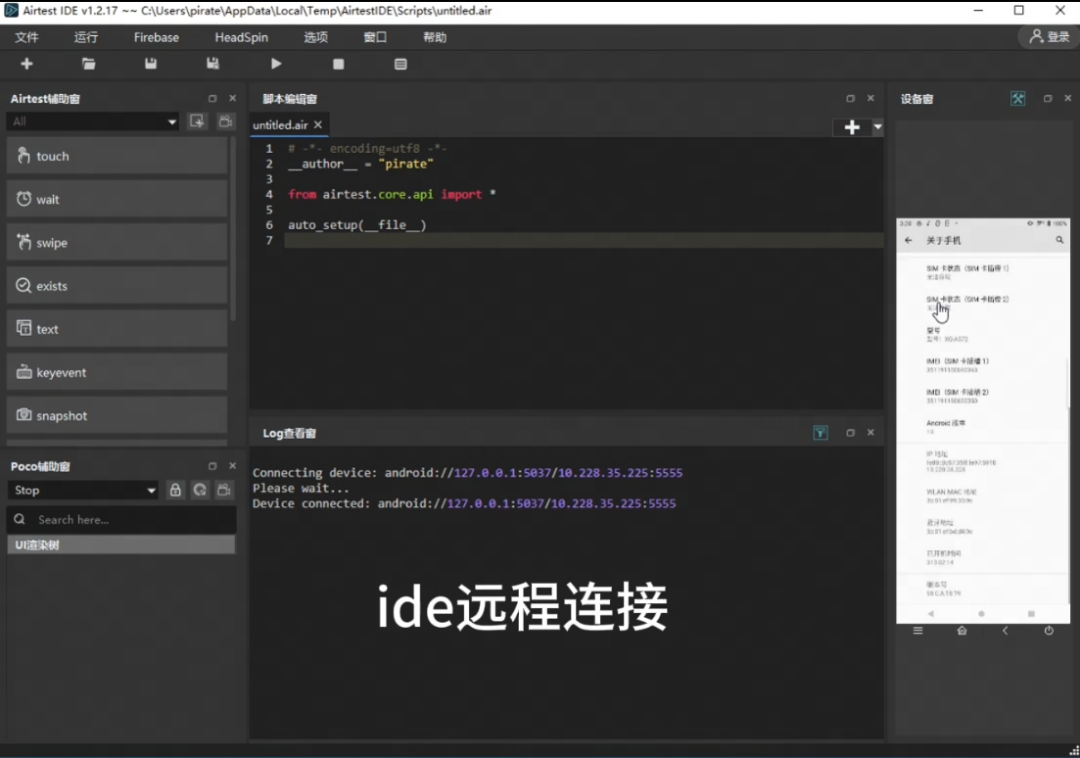
Task: Click the device back icon below phone screen
Action: click(1006, 631)
